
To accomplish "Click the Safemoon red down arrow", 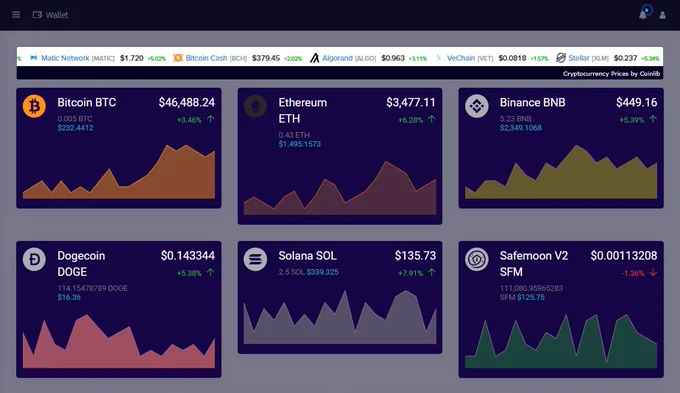I will click(653, 273).
